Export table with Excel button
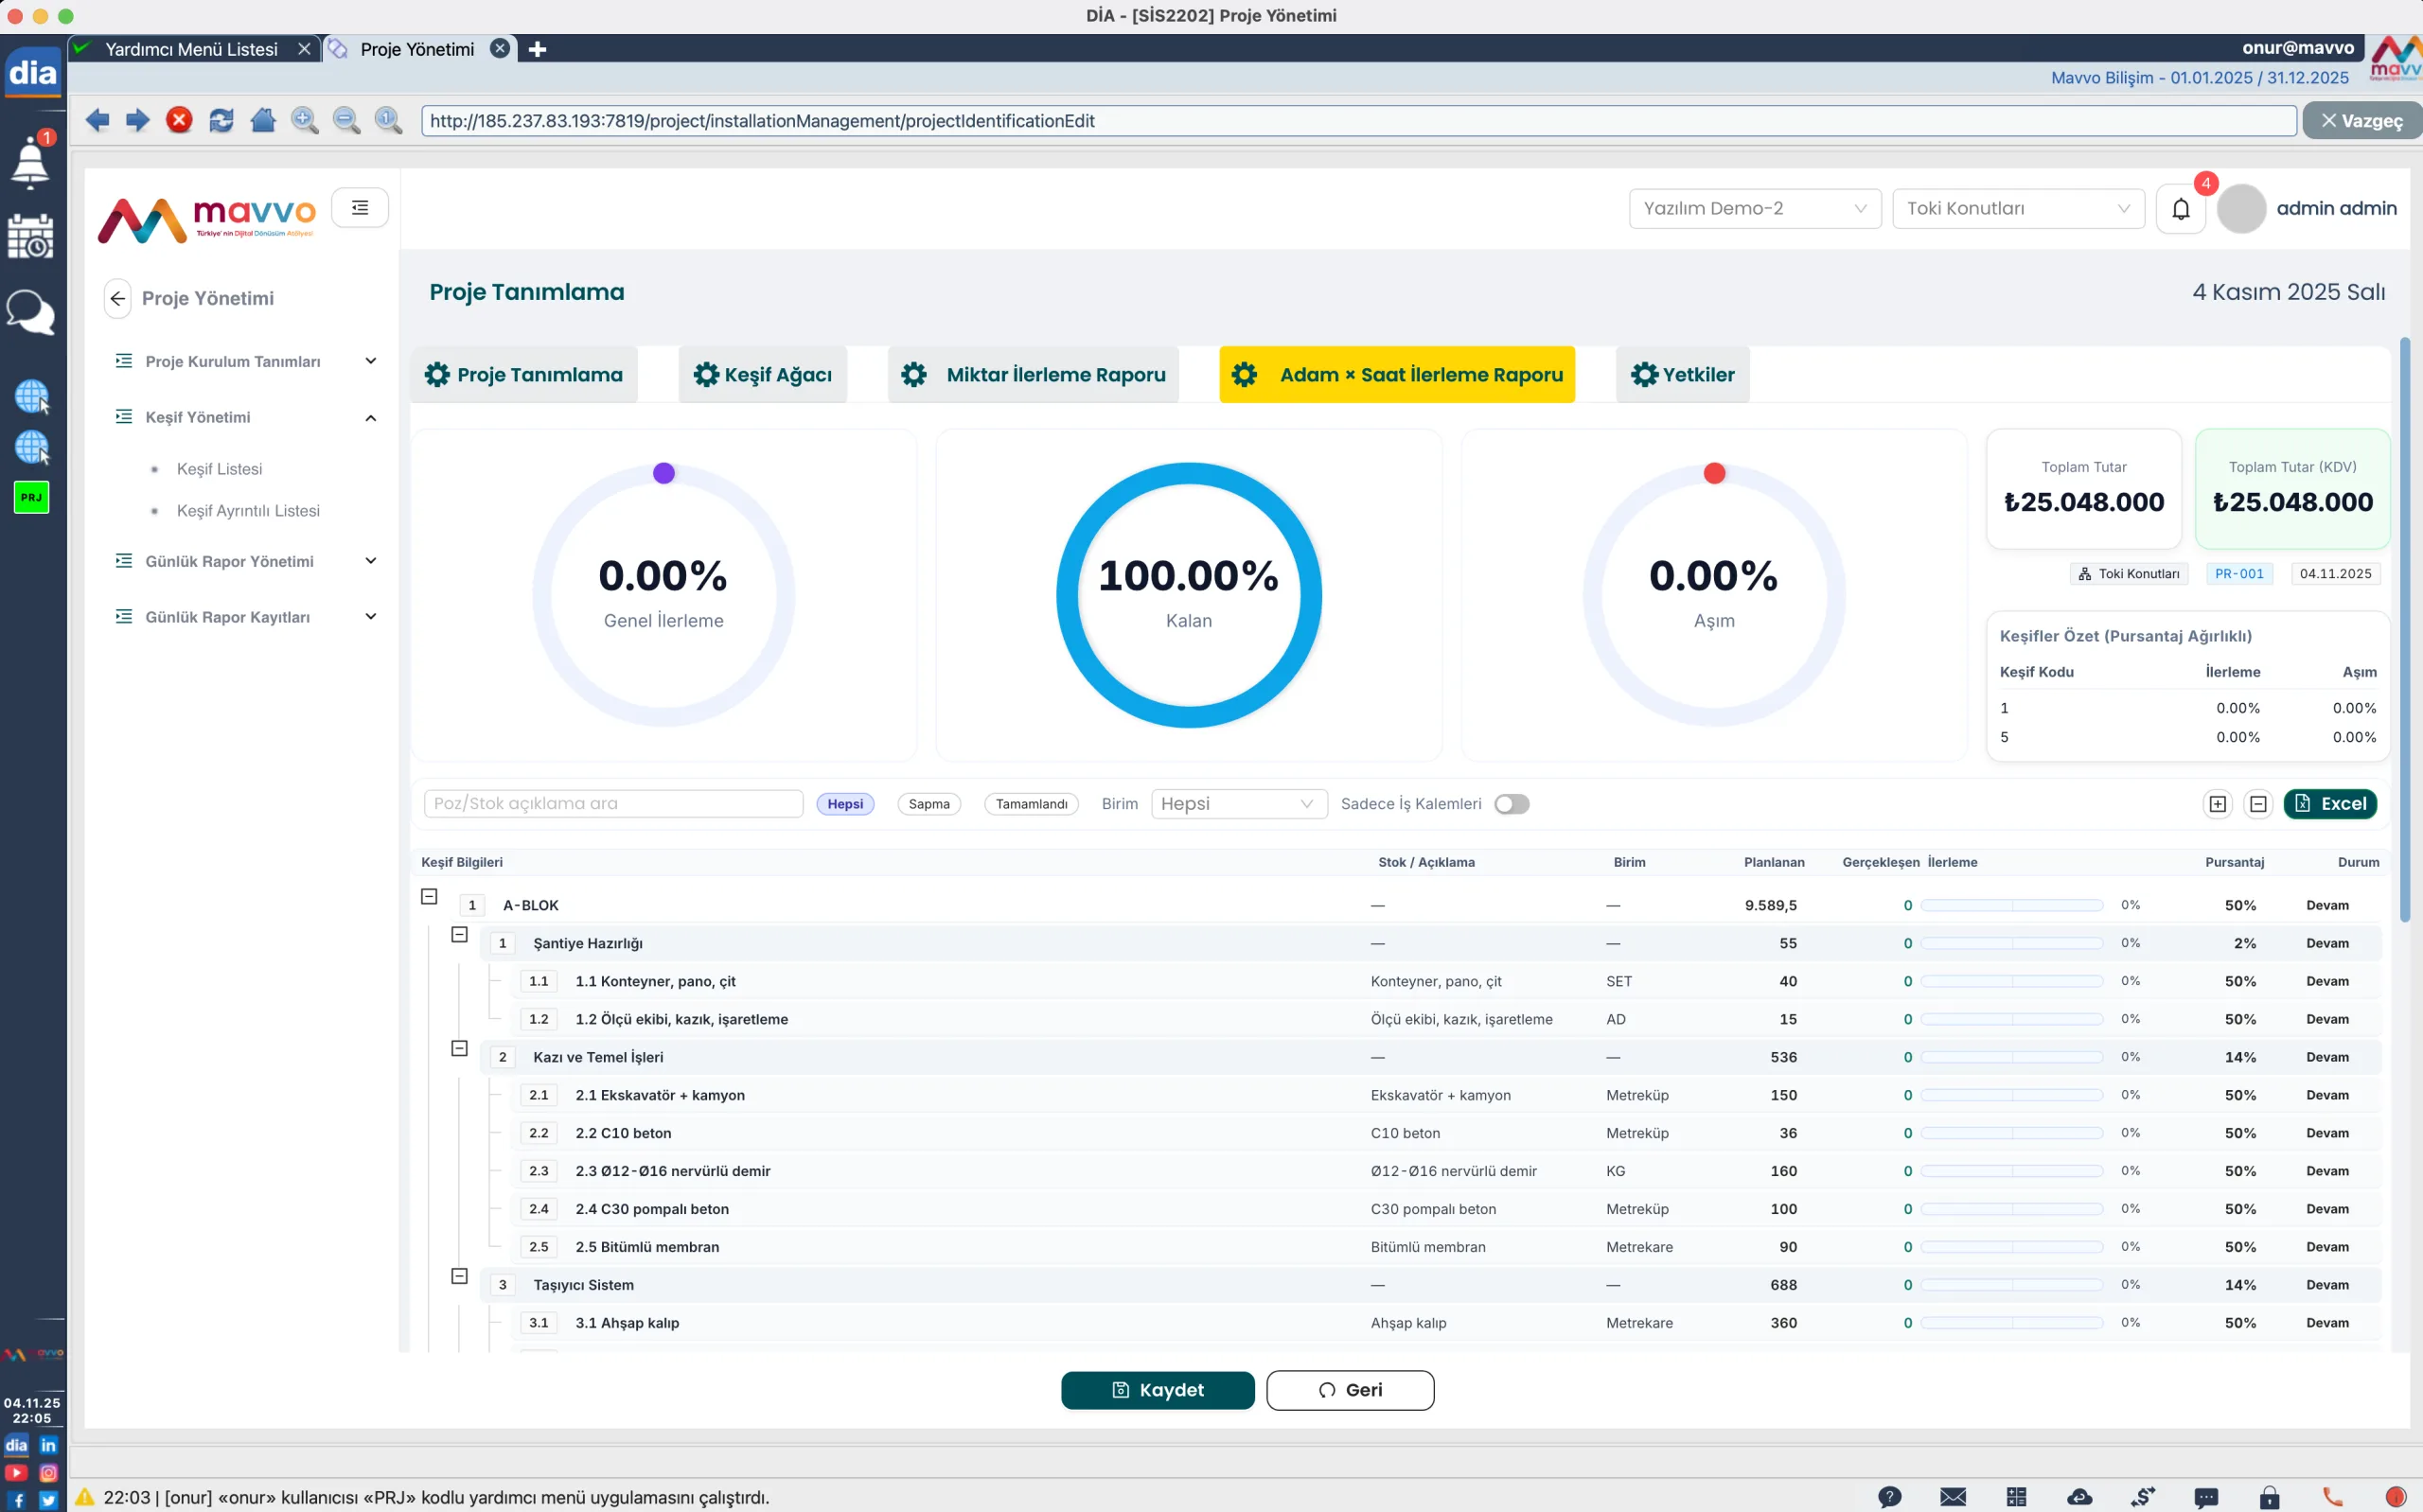The width and height of the screenshot is (2423, 1512). click(x=2329, y=804)
